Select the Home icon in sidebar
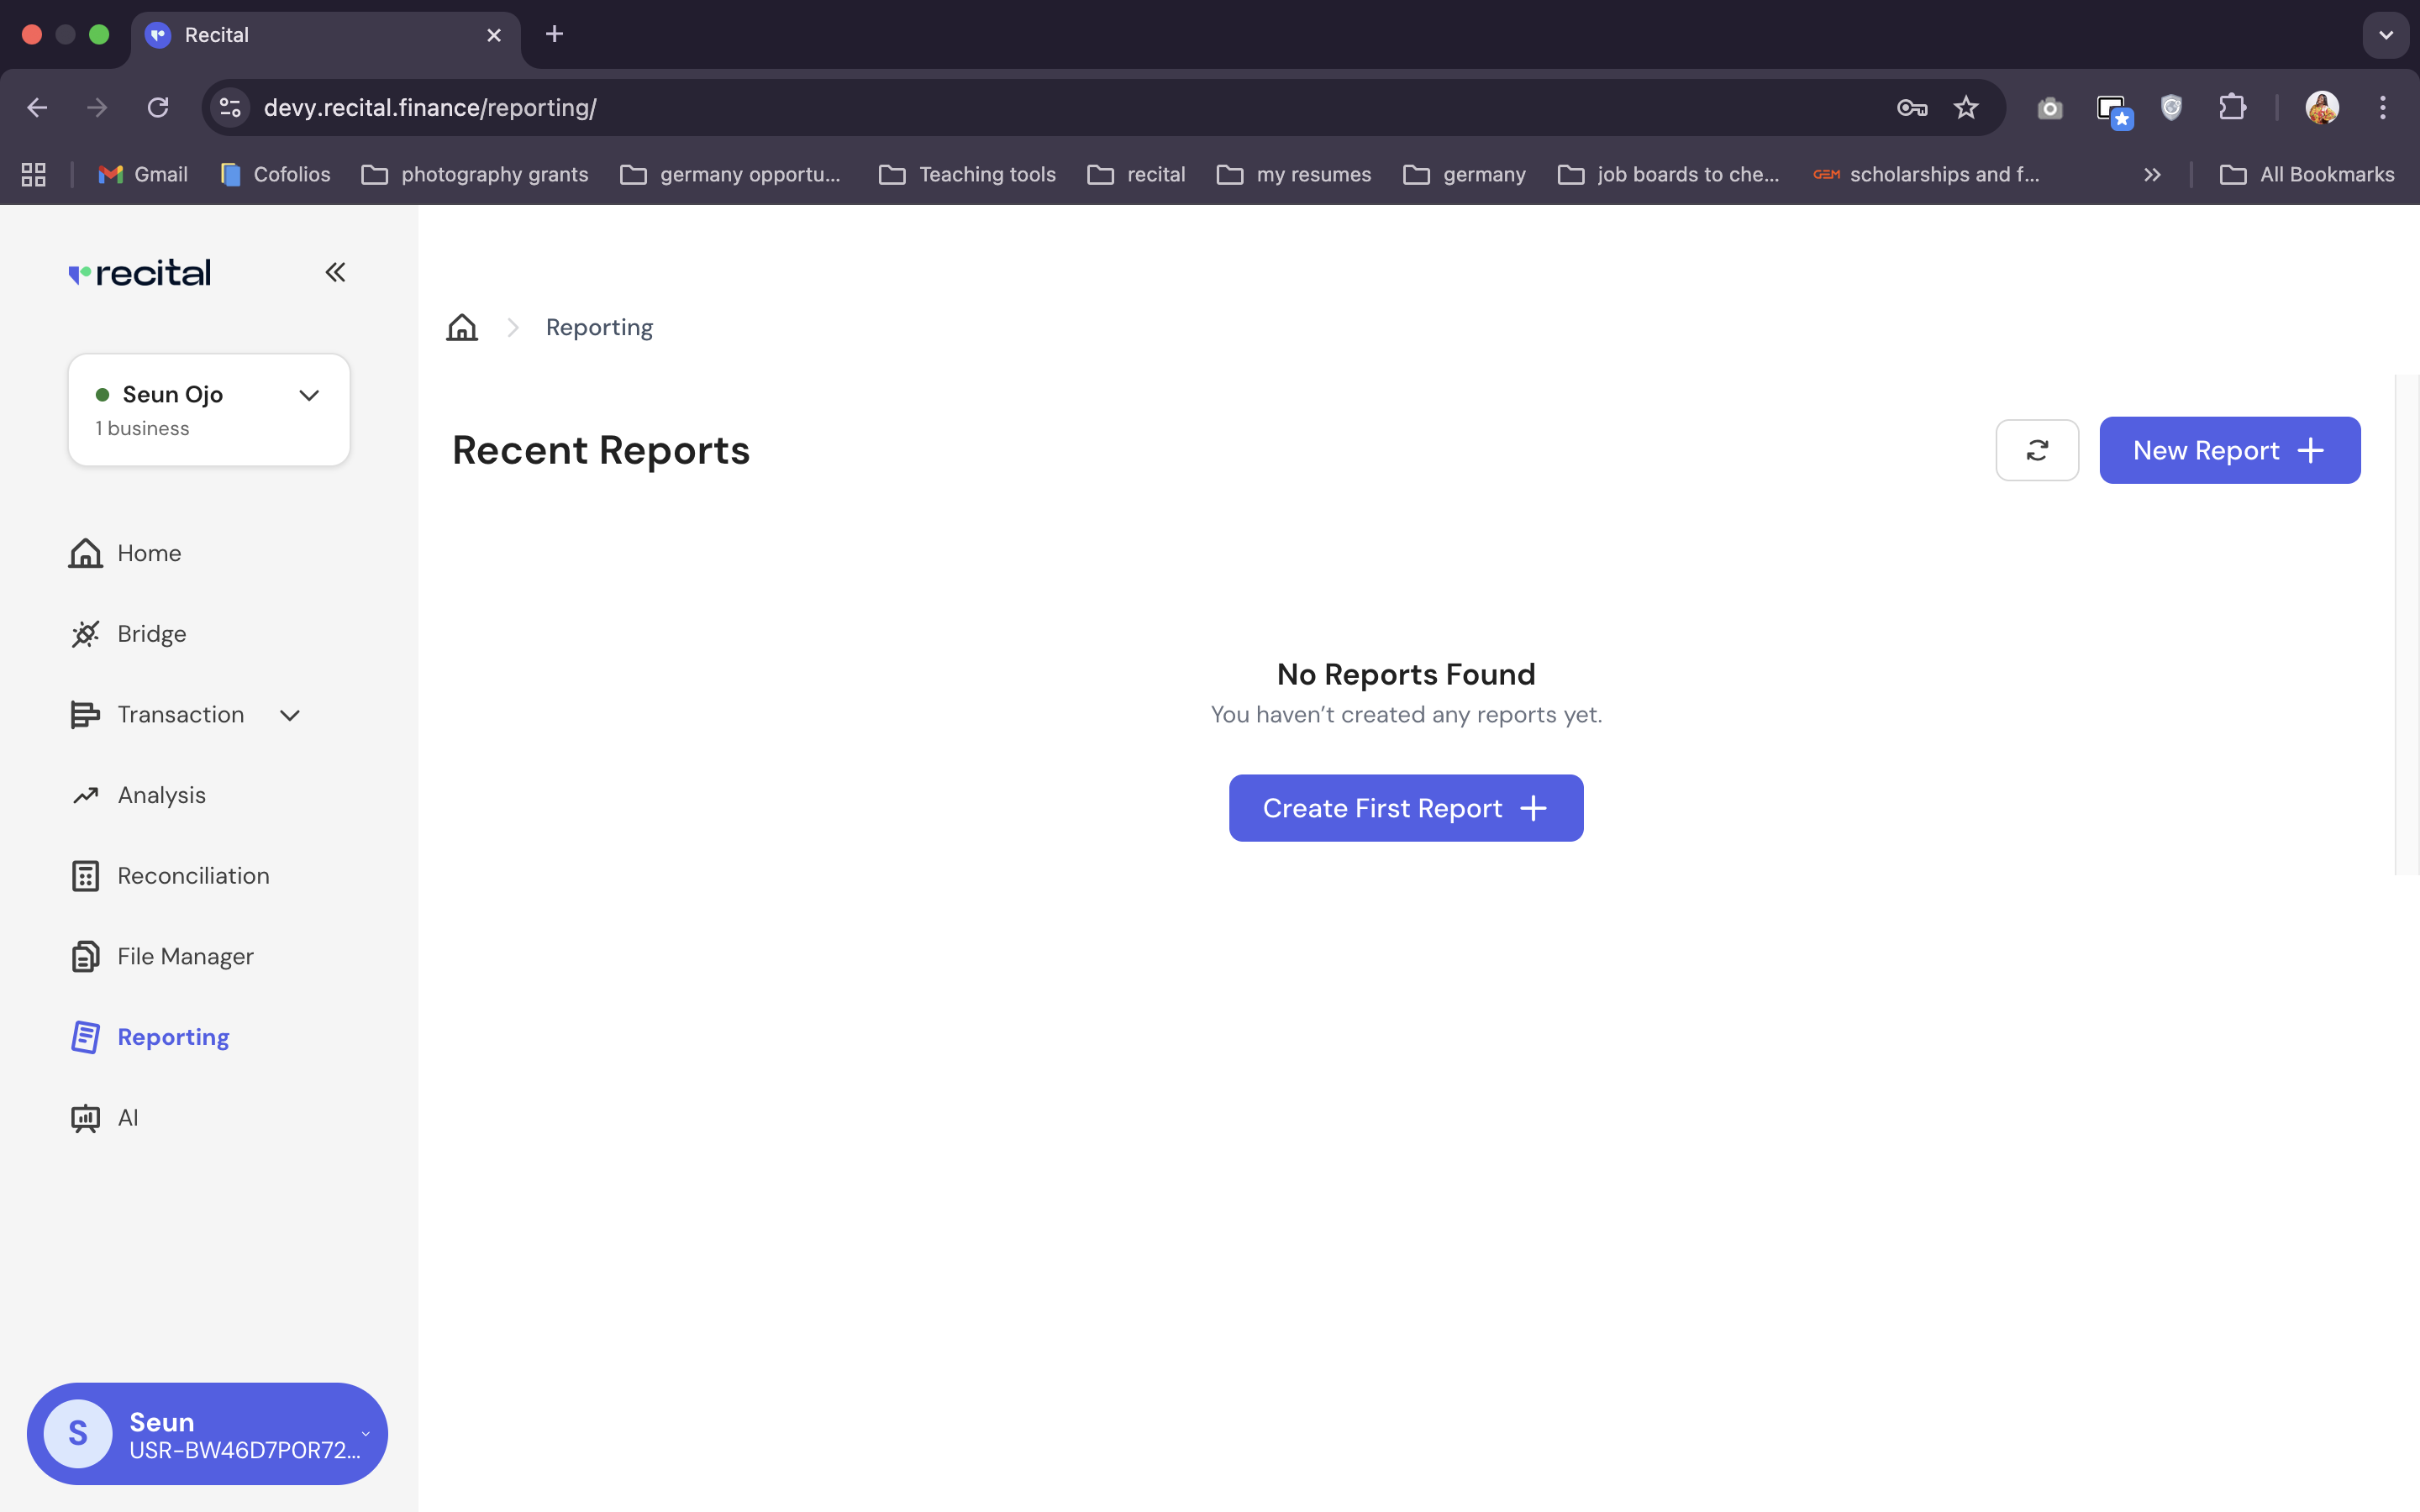The width and height of the screenshot is (2420, 1512). [x=85, y=552]
